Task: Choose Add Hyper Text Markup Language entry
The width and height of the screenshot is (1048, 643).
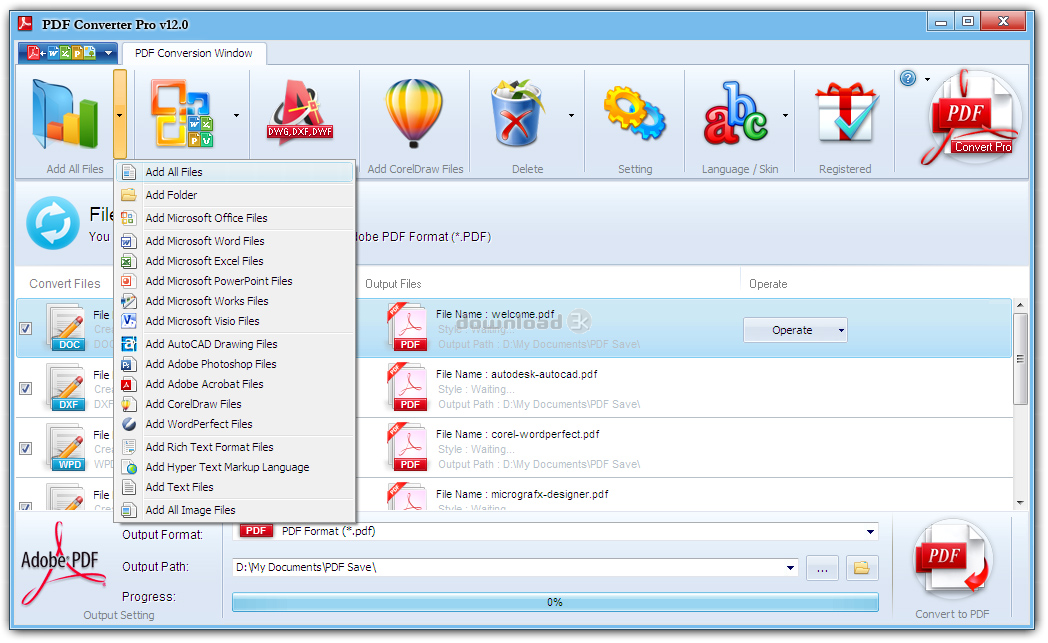Action: pyautogui.click(x=235, y=467)
